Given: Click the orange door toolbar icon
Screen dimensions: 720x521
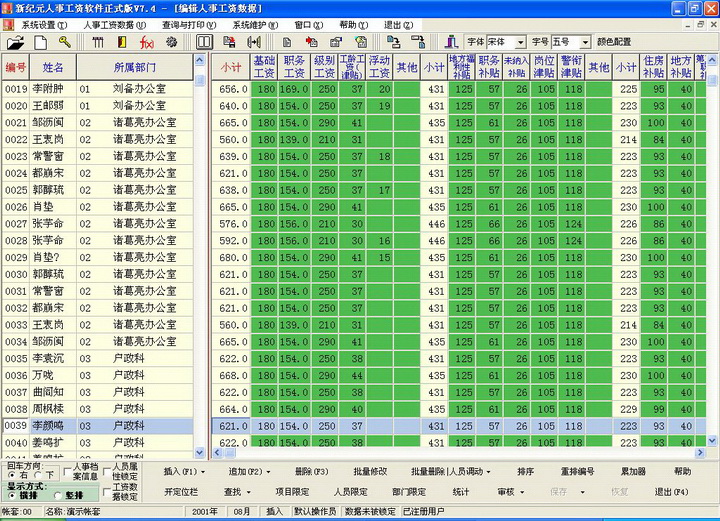Looking at the screenshot, I should pyautogui.click(x=122, y=43).
